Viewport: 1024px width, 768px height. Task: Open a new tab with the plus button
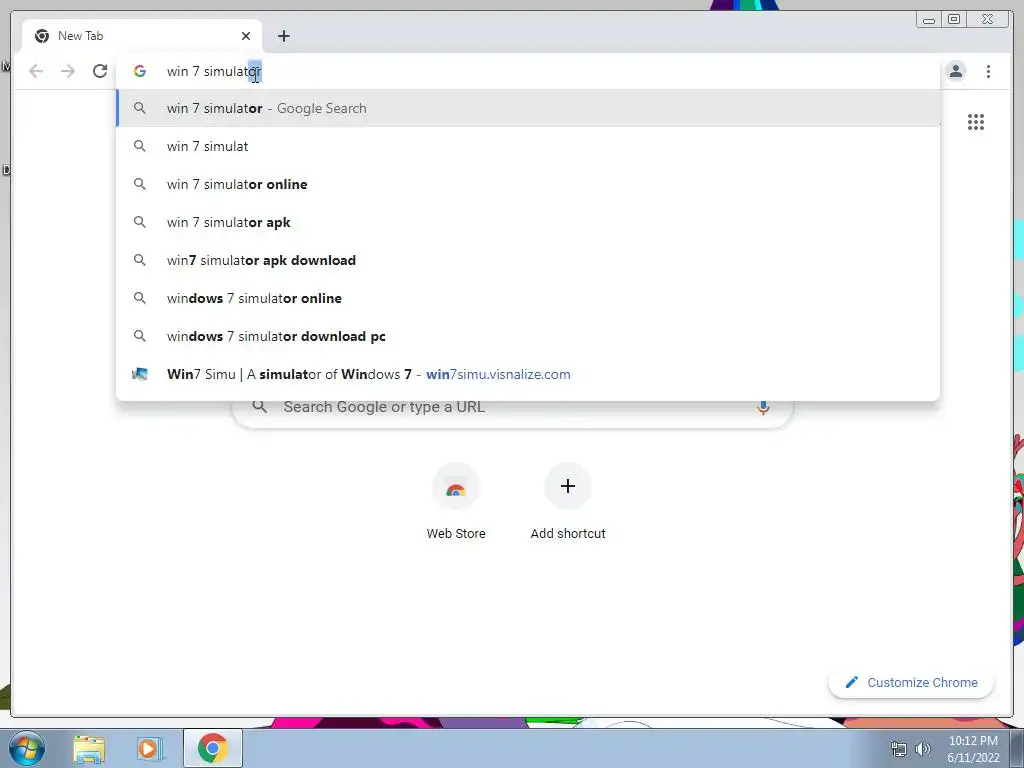tap(283, 36)
